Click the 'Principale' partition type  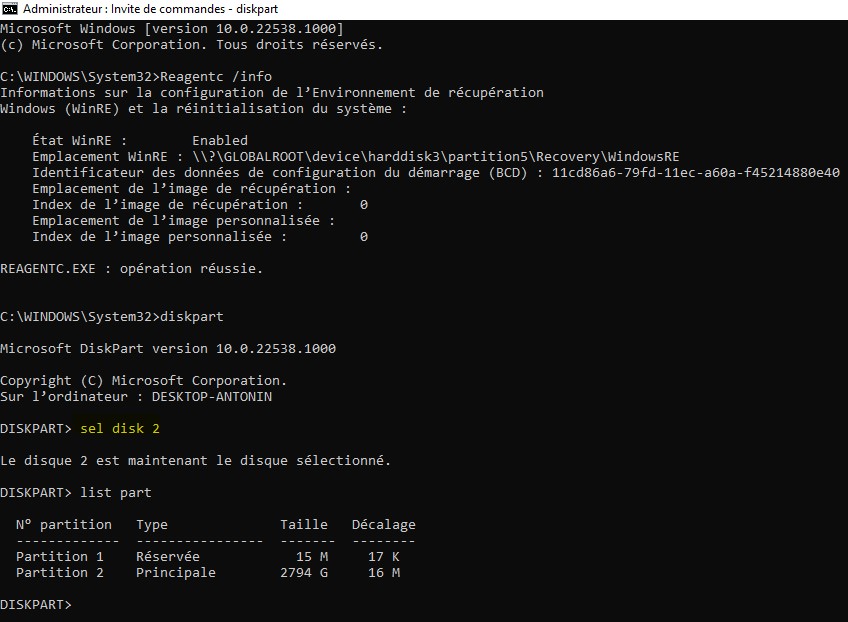pos(175,573)
